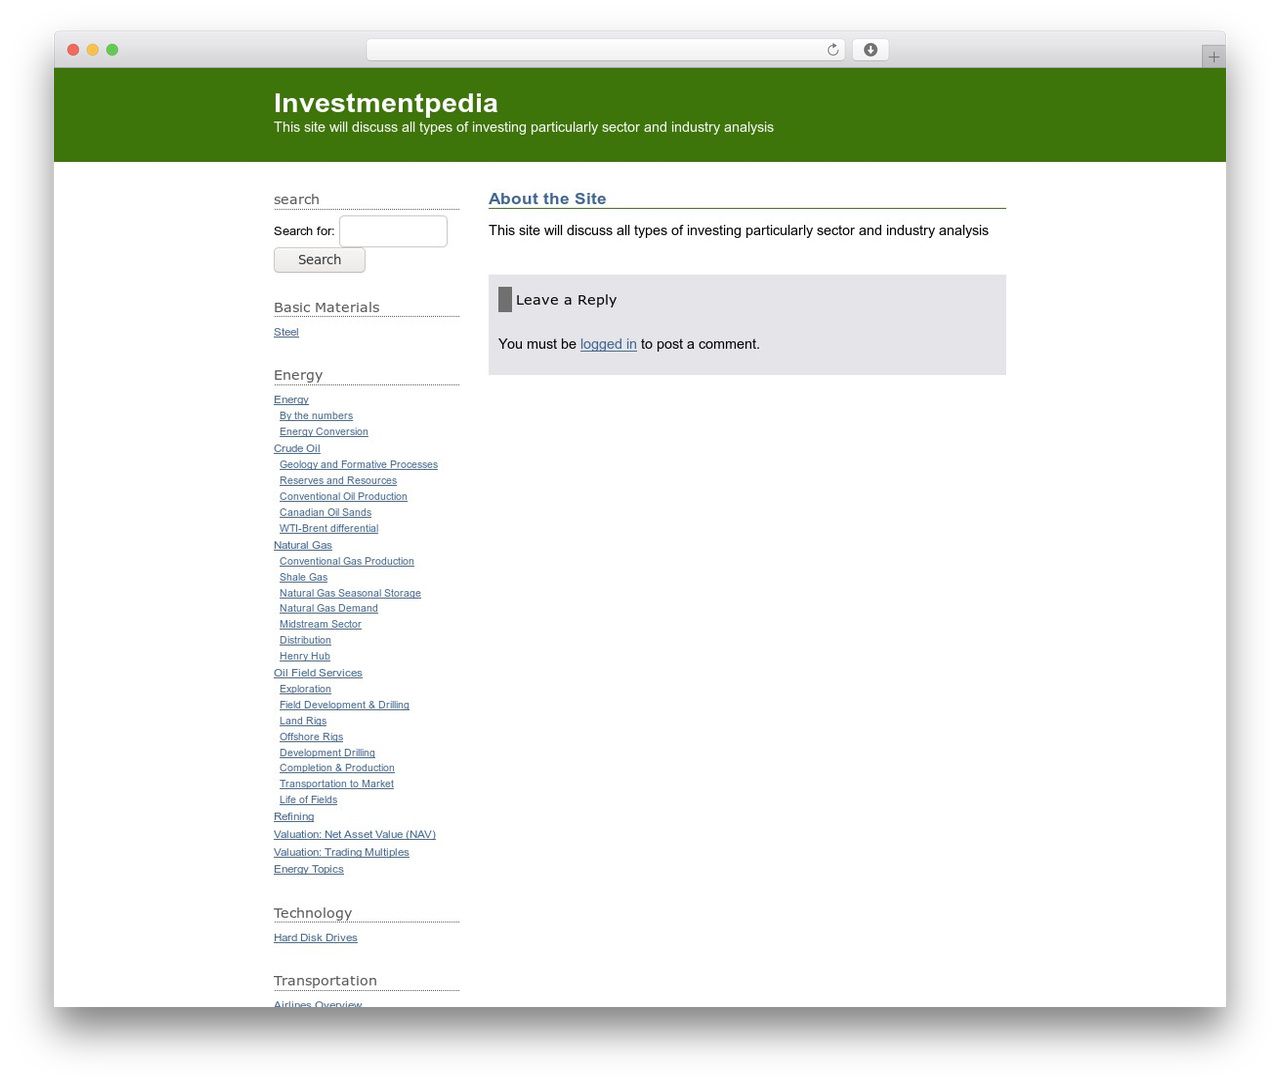Open the browser downloads icon
This screenshot has width=1280, height=1084.
coord(870,50)
